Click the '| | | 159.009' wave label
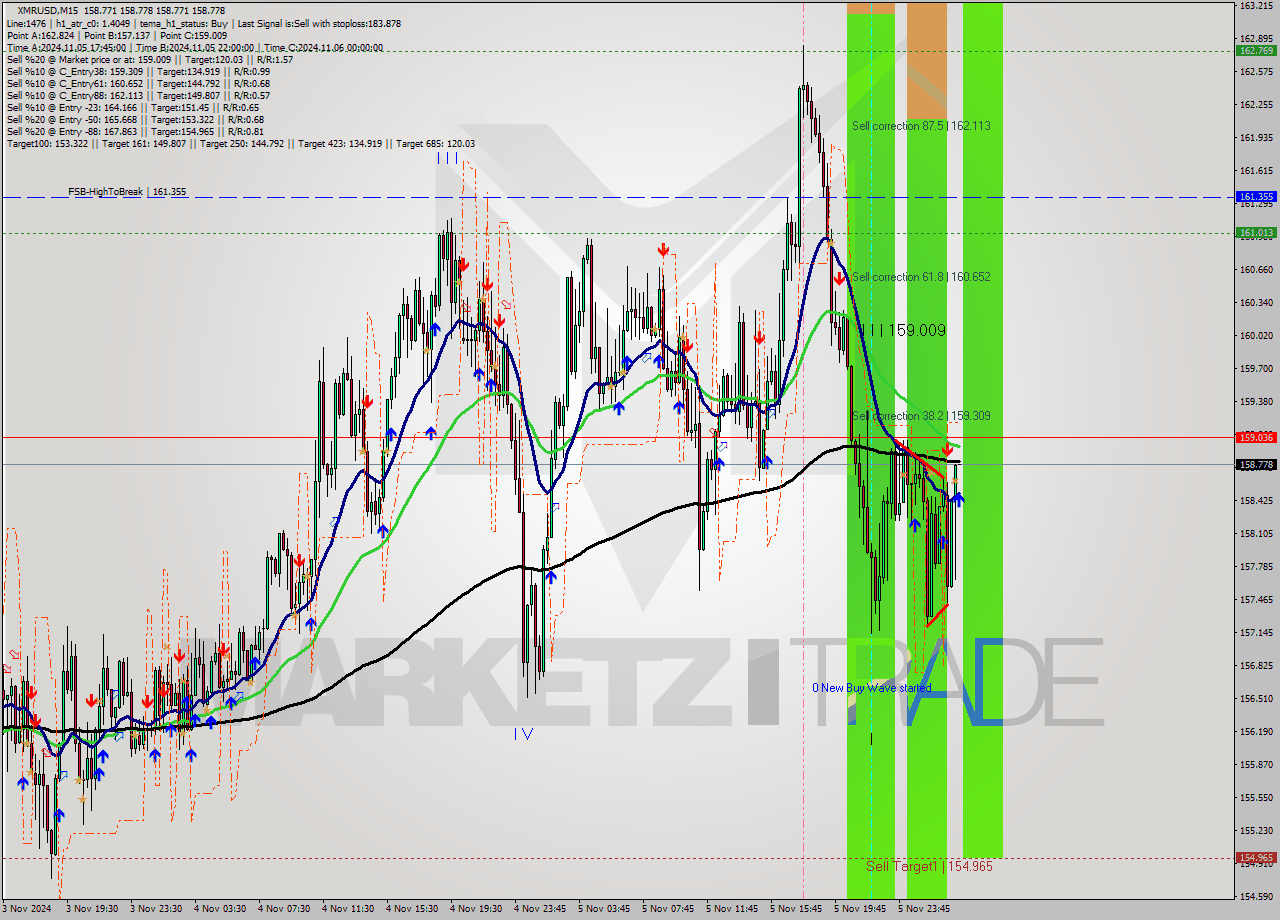This screenshot has width=1280, height=920. [x=902, y=330]
